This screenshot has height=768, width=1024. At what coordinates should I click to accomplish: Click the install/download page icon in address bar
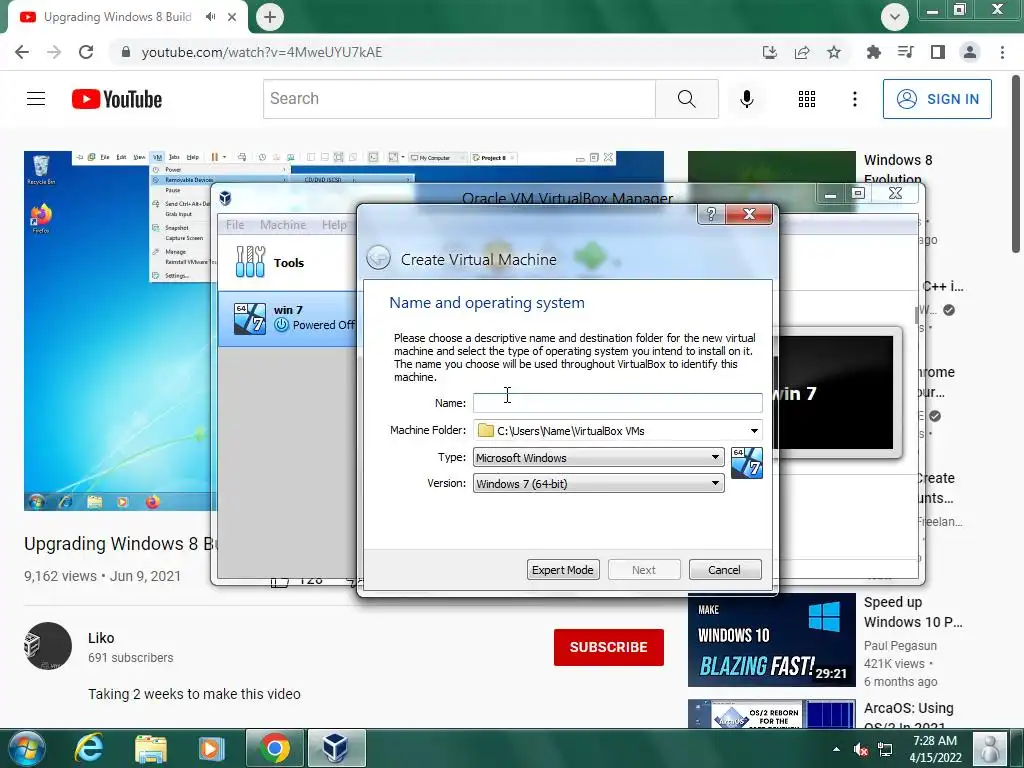(770, 52)
